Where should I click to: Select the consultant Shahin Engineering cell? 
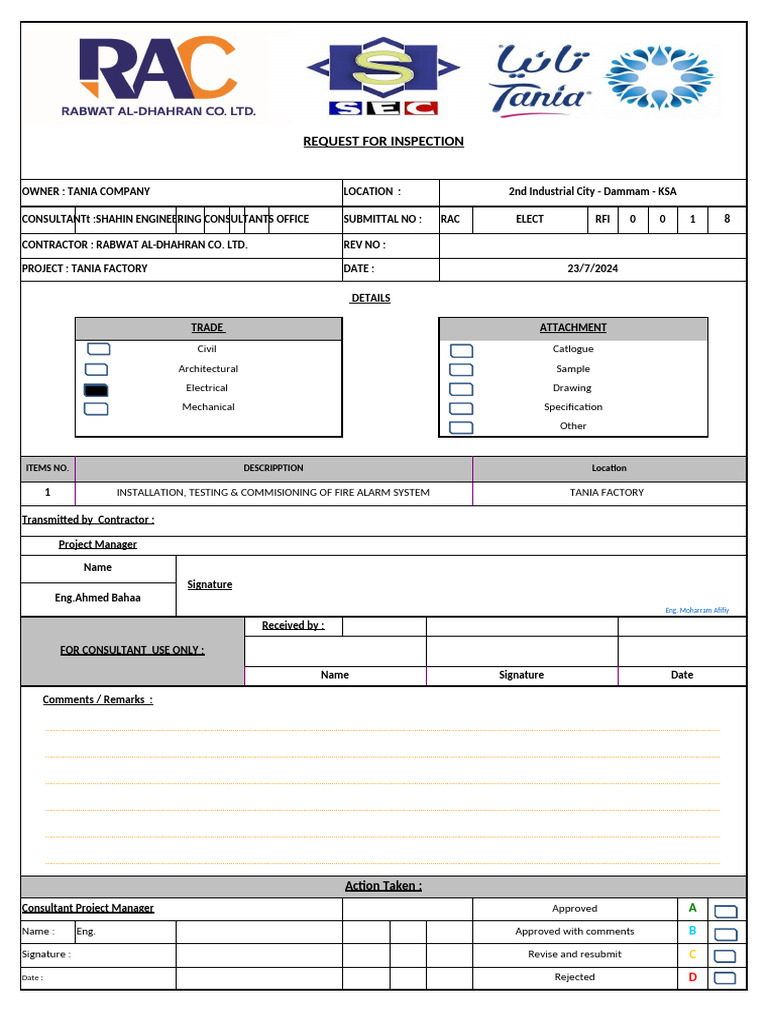point(182,219)
